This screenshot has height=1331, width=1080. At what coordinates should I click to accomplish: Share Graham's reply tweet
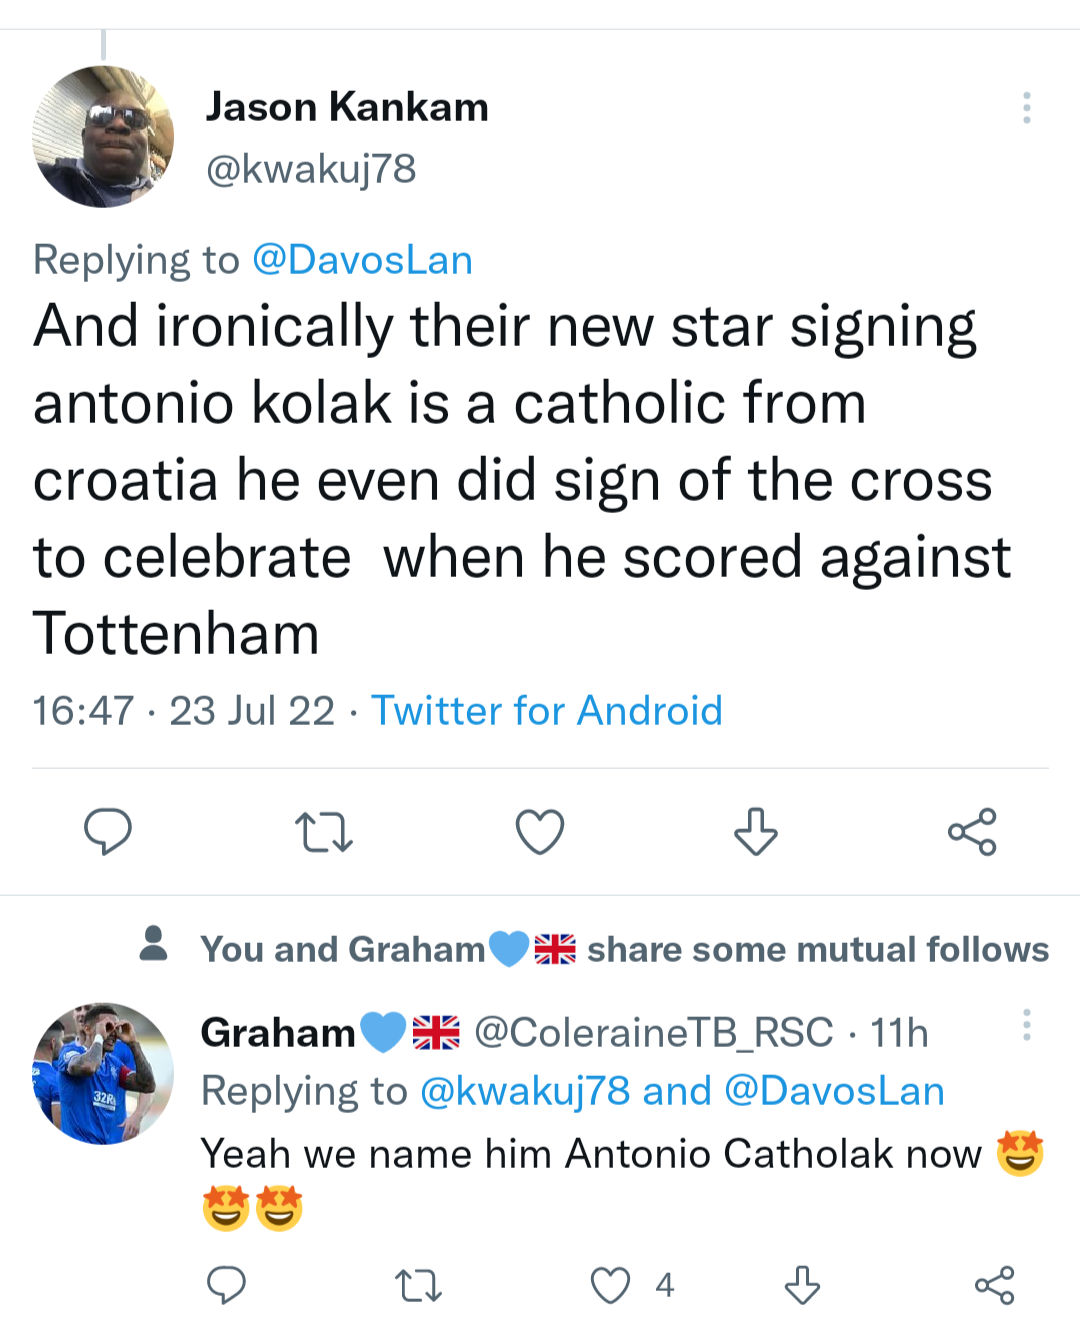tap(994, 1285)
